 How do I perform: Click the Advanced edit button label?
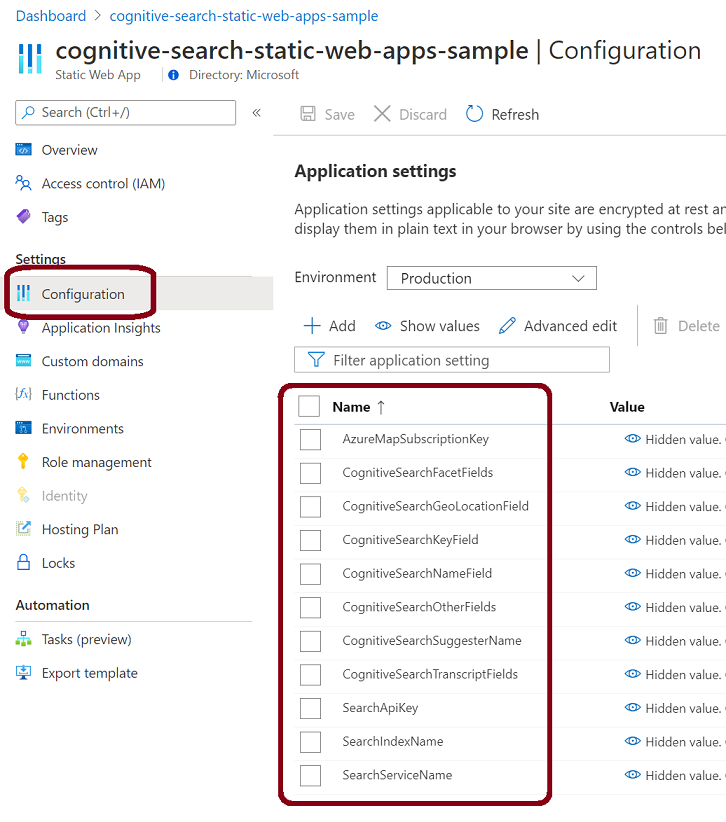pos(570,326)
